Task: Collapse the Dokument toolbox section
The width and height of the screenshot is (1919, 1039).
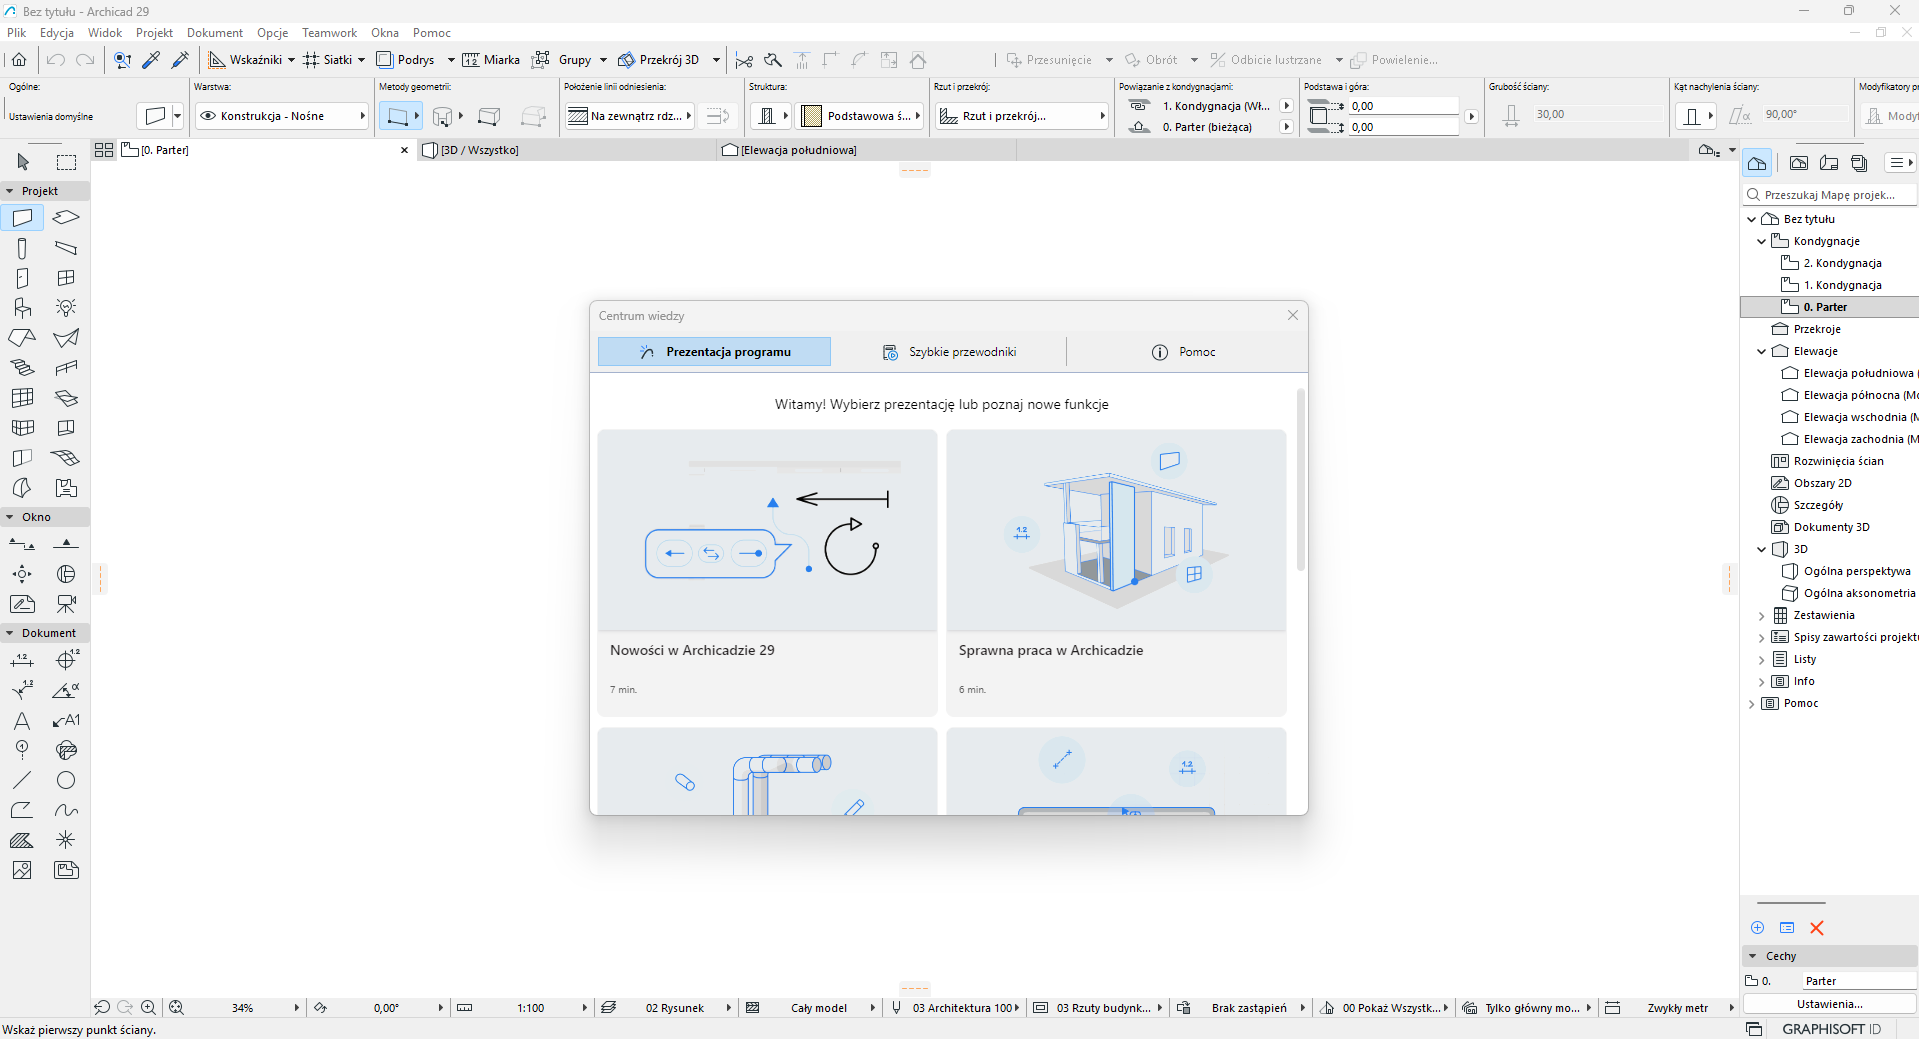Action: (10, 633)
